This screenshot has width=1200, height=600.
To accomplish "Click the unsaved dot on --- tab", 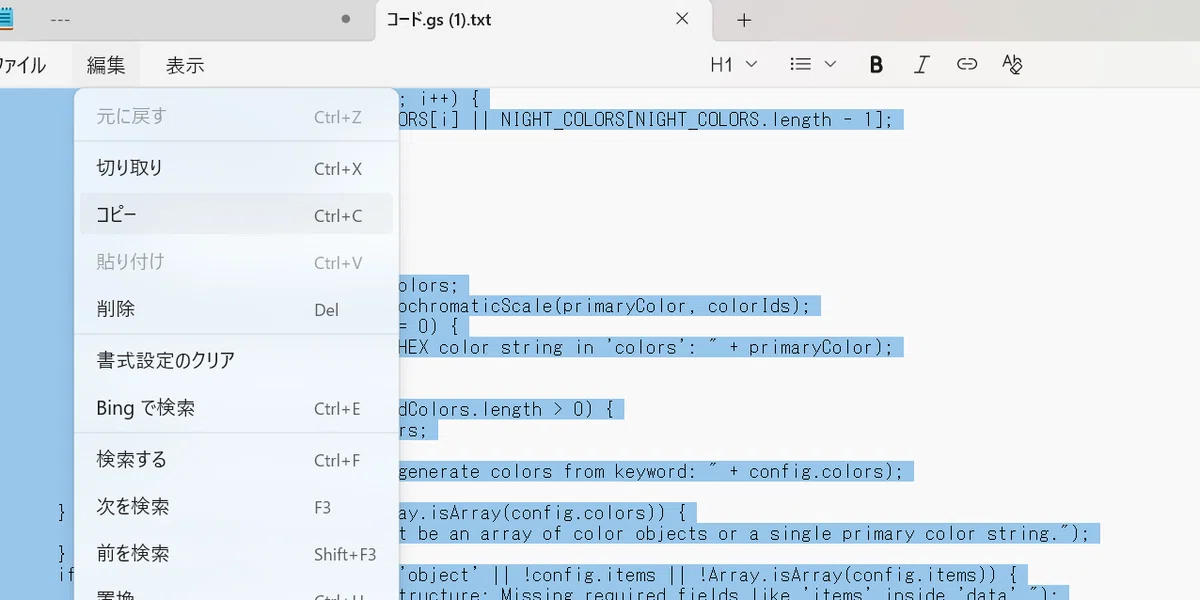I will pos(346,19).
